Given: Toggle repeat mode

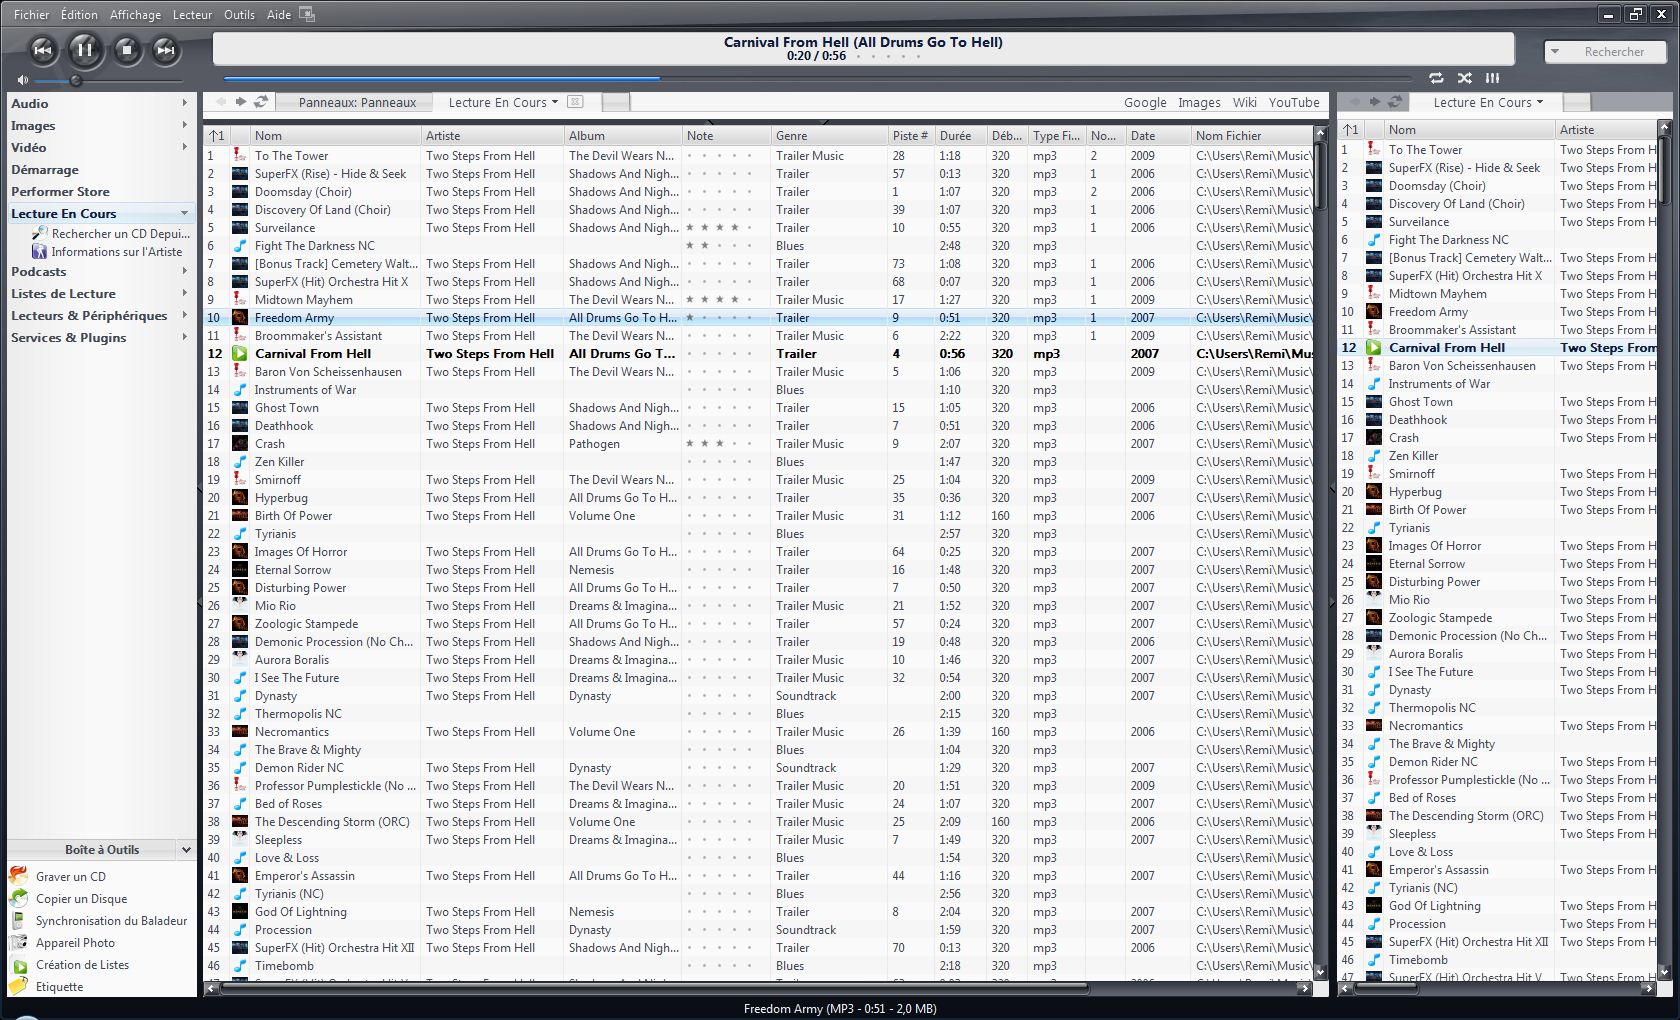Looking at the screenshot, I should pos(1436,77).
